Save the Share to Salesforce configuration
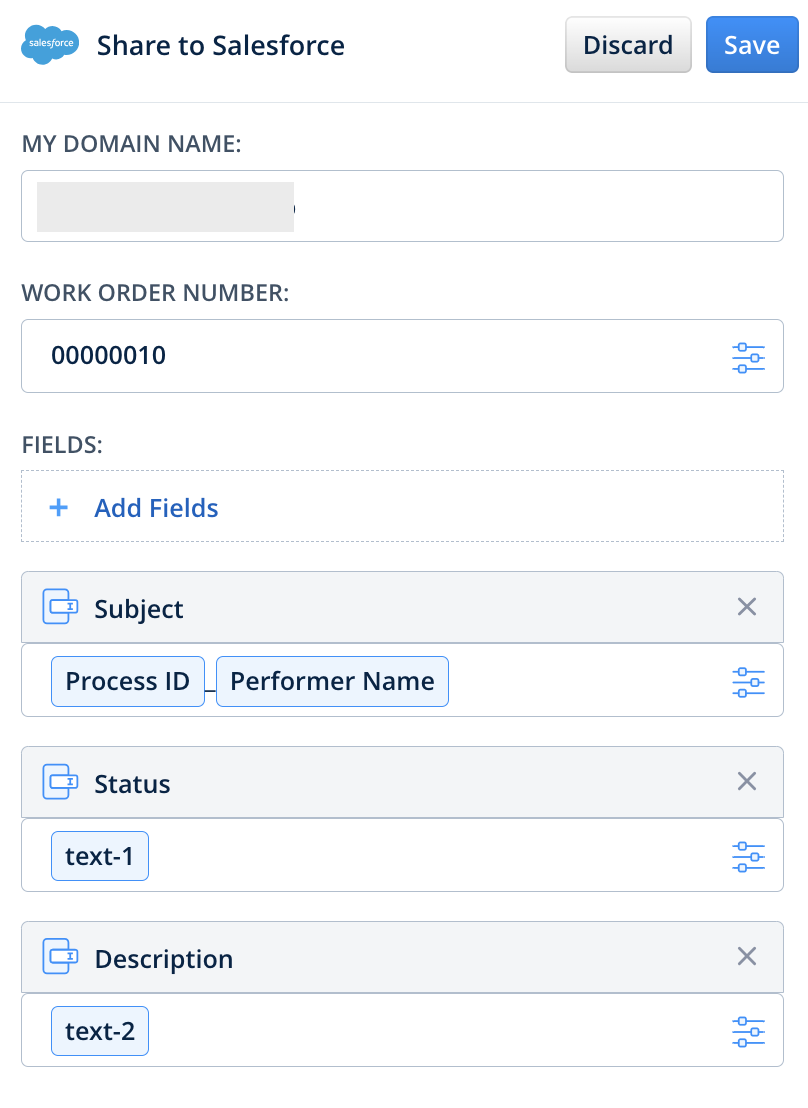This screenshot has width=808, height=1108. tap(752, 44)
